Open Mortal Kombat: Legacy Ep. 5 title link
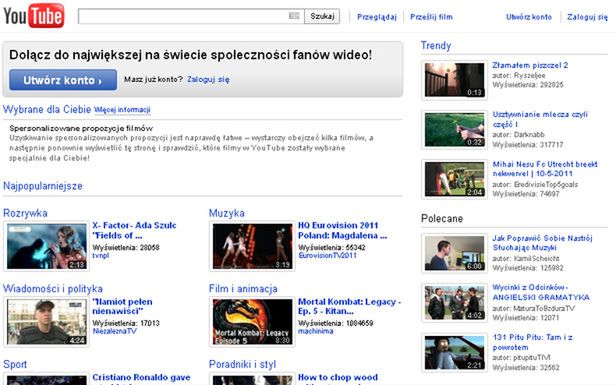The width and height of the screenshot is (616, 385). click(349, 306)
